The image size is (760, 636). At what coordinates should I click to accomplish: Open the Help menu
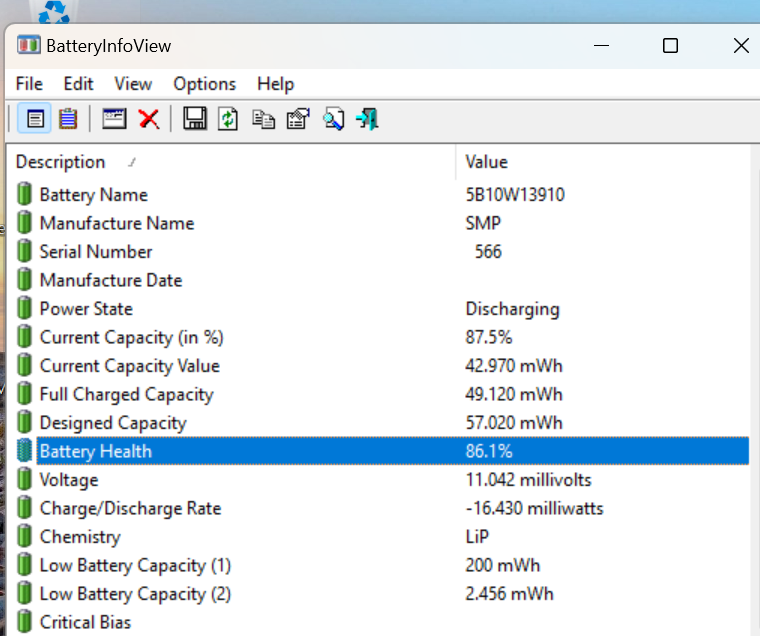click(x=275, y=84)
